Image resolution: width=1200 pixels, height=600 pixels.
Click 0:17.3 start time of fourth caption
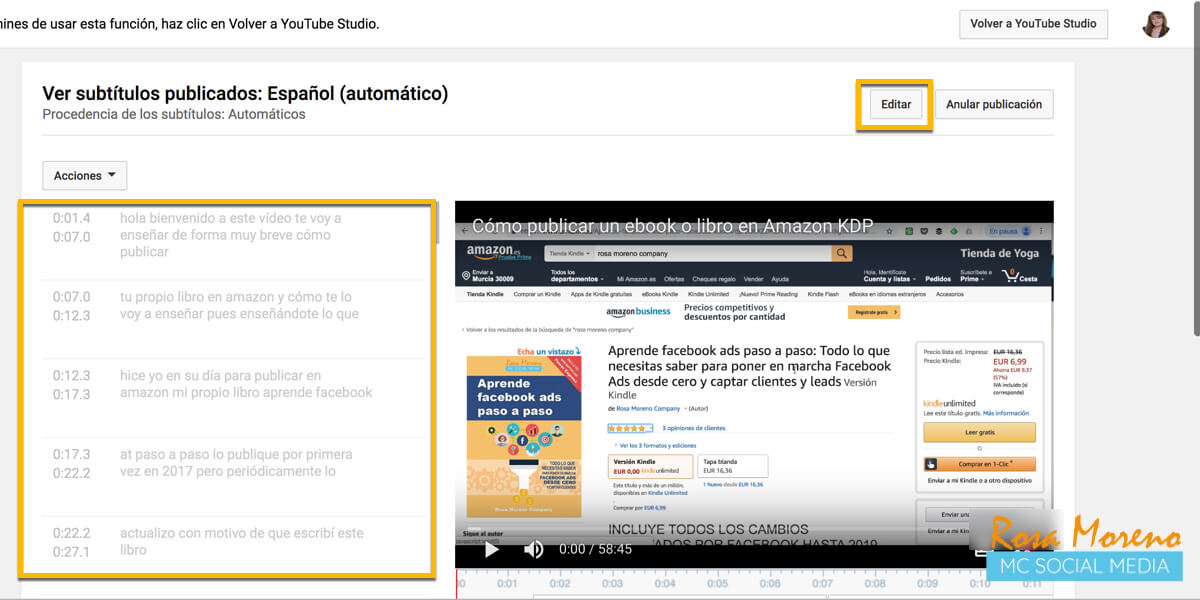72,454
